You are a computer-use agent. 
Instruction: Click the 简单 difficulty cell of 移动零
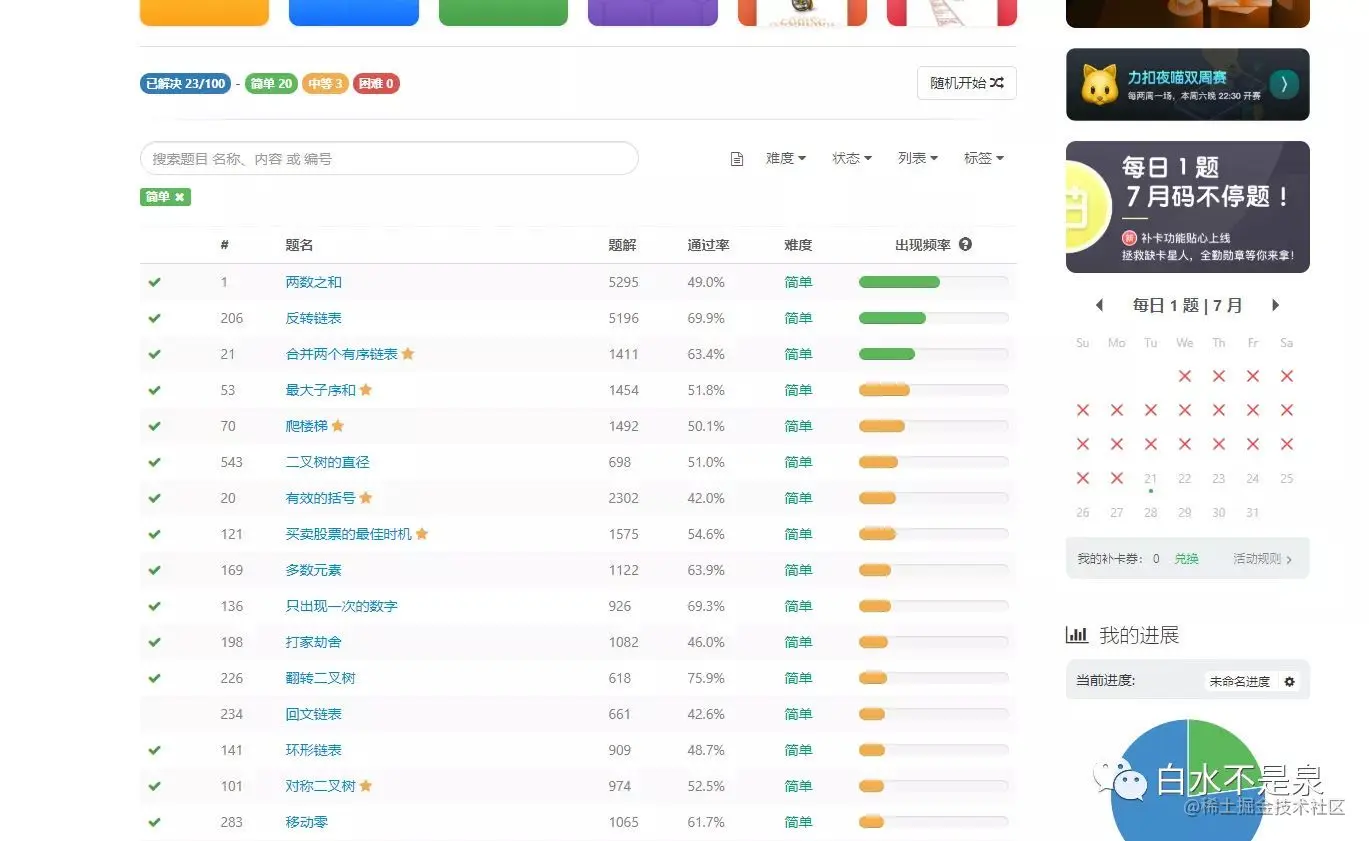click(798, 822)
